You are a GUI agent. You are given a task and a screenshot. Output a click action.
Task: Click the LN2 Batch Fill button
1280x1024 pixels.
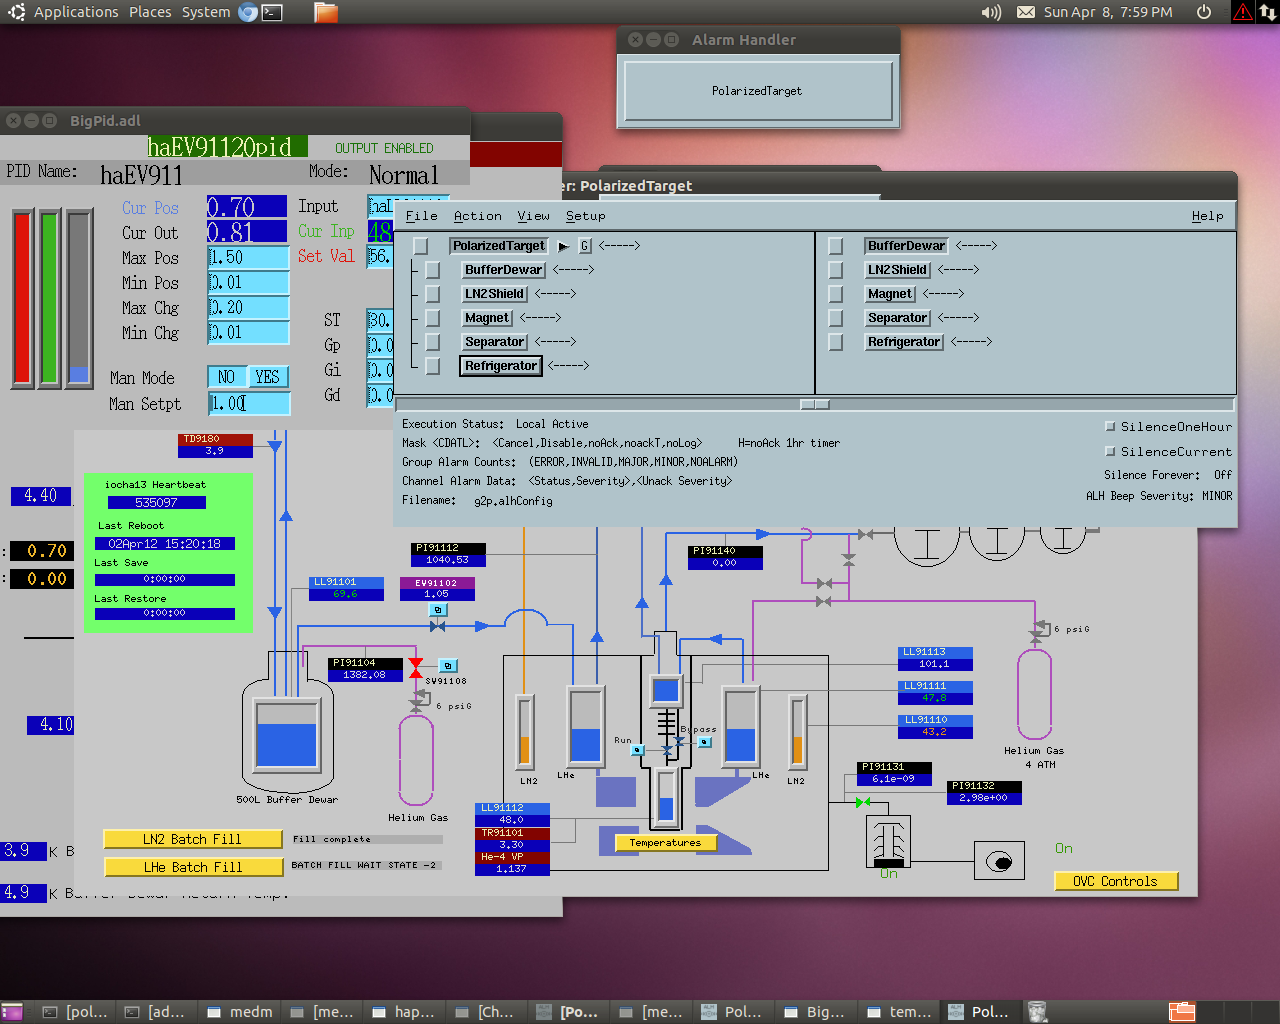(193, 839)
